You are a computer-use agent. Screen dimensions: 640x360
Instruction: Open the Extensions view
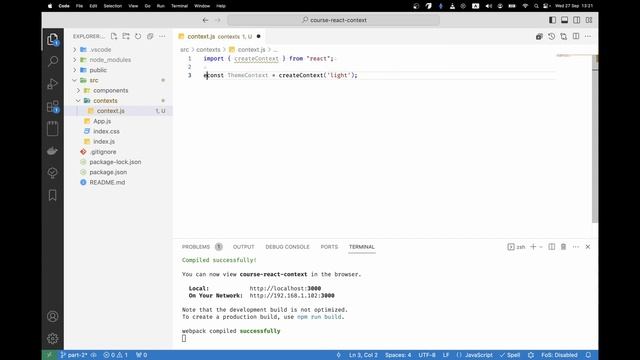tap(53, 107)
